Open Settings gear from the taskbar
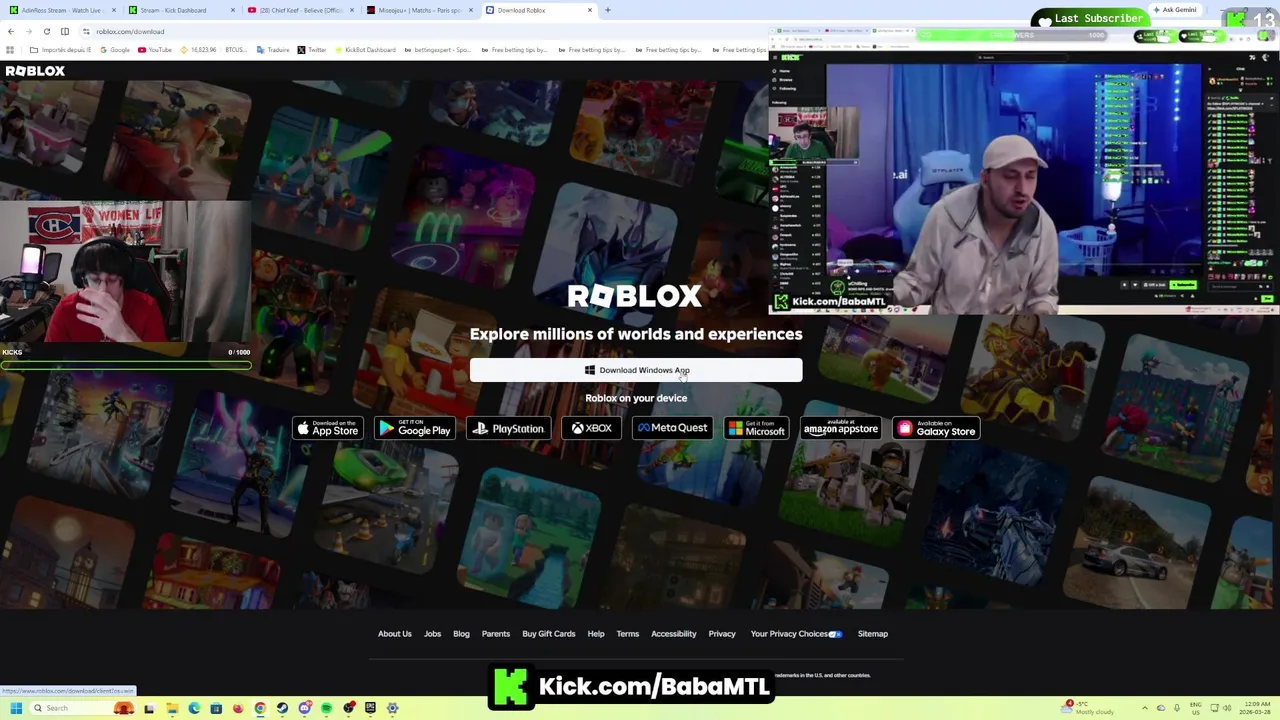 [x=392, y=708]
